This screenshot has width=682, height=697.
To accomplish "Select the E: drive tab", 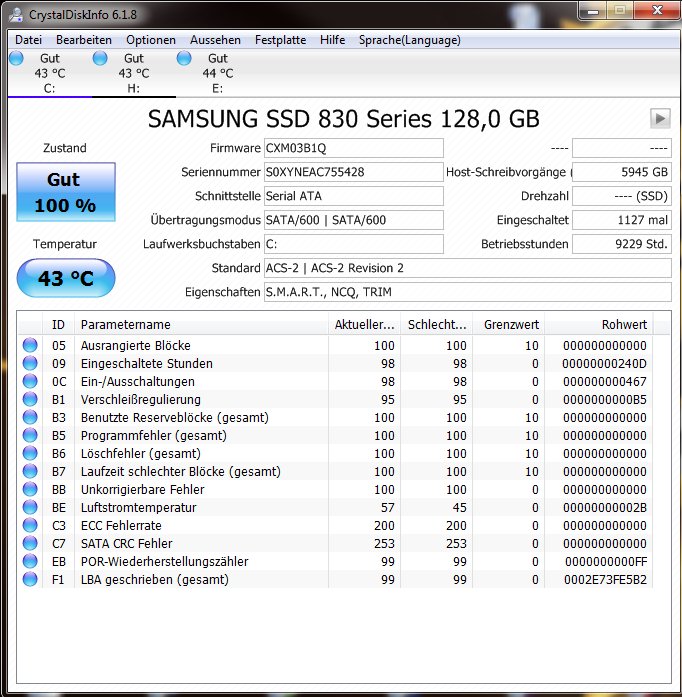I will click(218, 73).
